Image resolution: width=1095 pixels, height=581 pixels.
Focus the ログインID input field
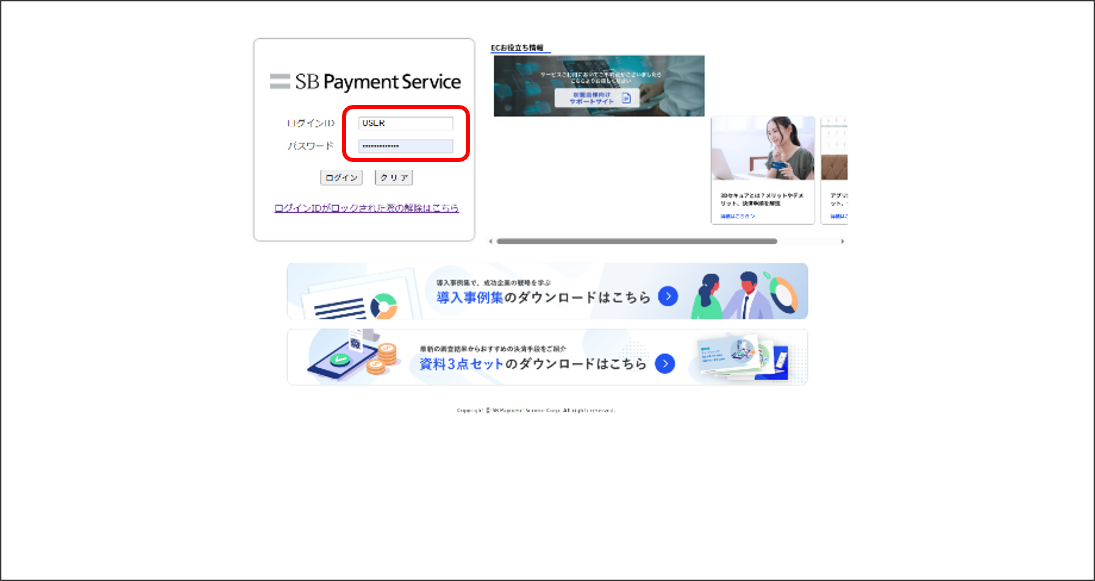(x=405, y=124)
